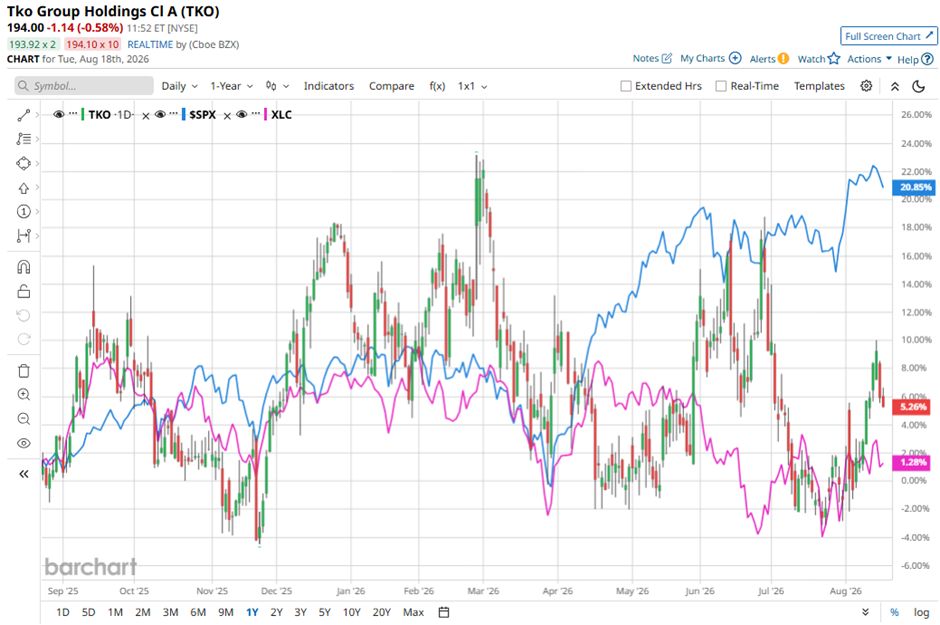The width and height of the screenshot is (940, 625).
Task: Select the 1D time range
Action: point(62,612)
